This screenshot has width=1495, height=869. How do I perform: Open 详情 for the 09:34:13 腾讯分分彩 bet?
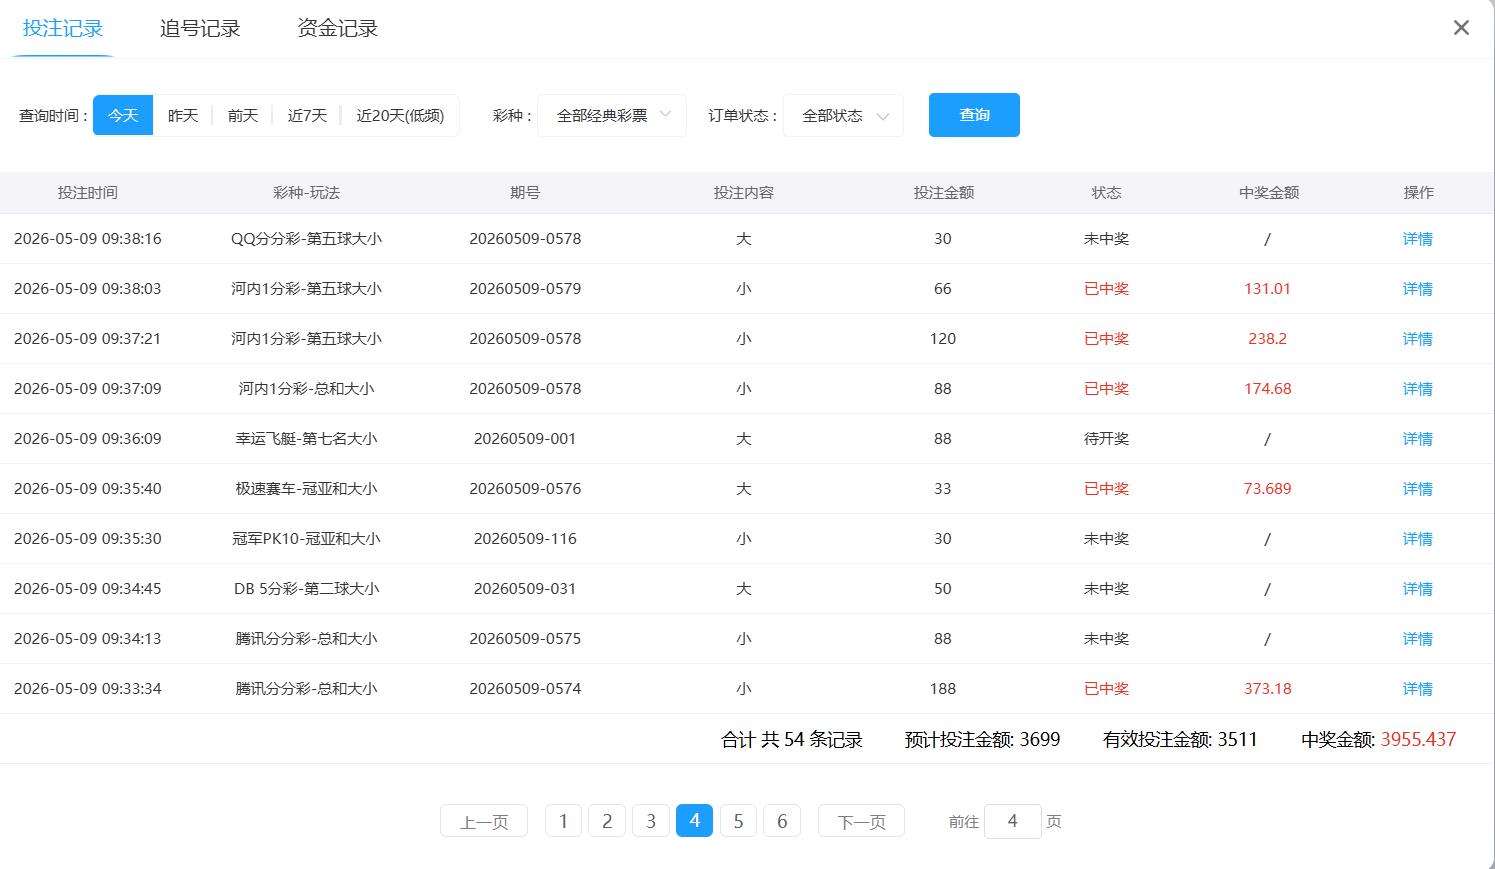[1417, 639]
